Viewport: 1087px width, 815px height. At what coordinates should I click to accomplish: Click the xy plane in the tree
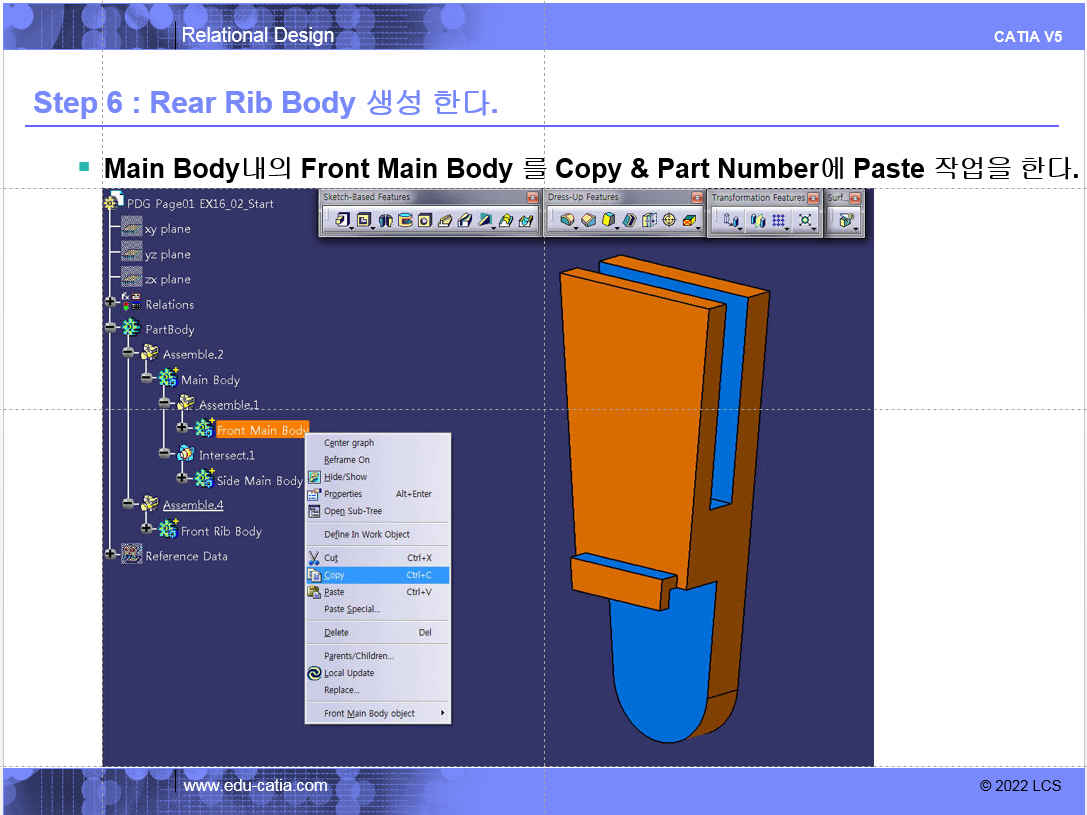tap(167, 229)
